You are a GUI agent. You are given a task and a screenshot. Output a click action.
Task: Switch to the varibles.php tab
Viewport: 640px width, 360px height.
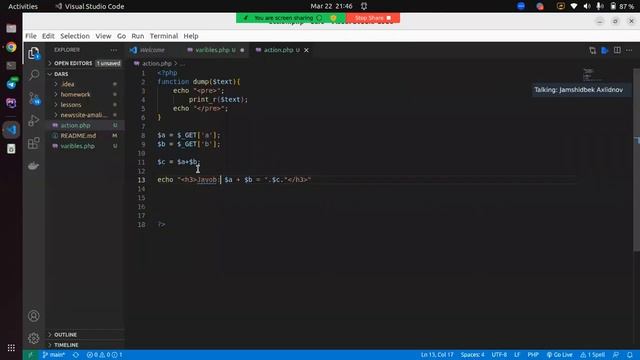[215, 50]
